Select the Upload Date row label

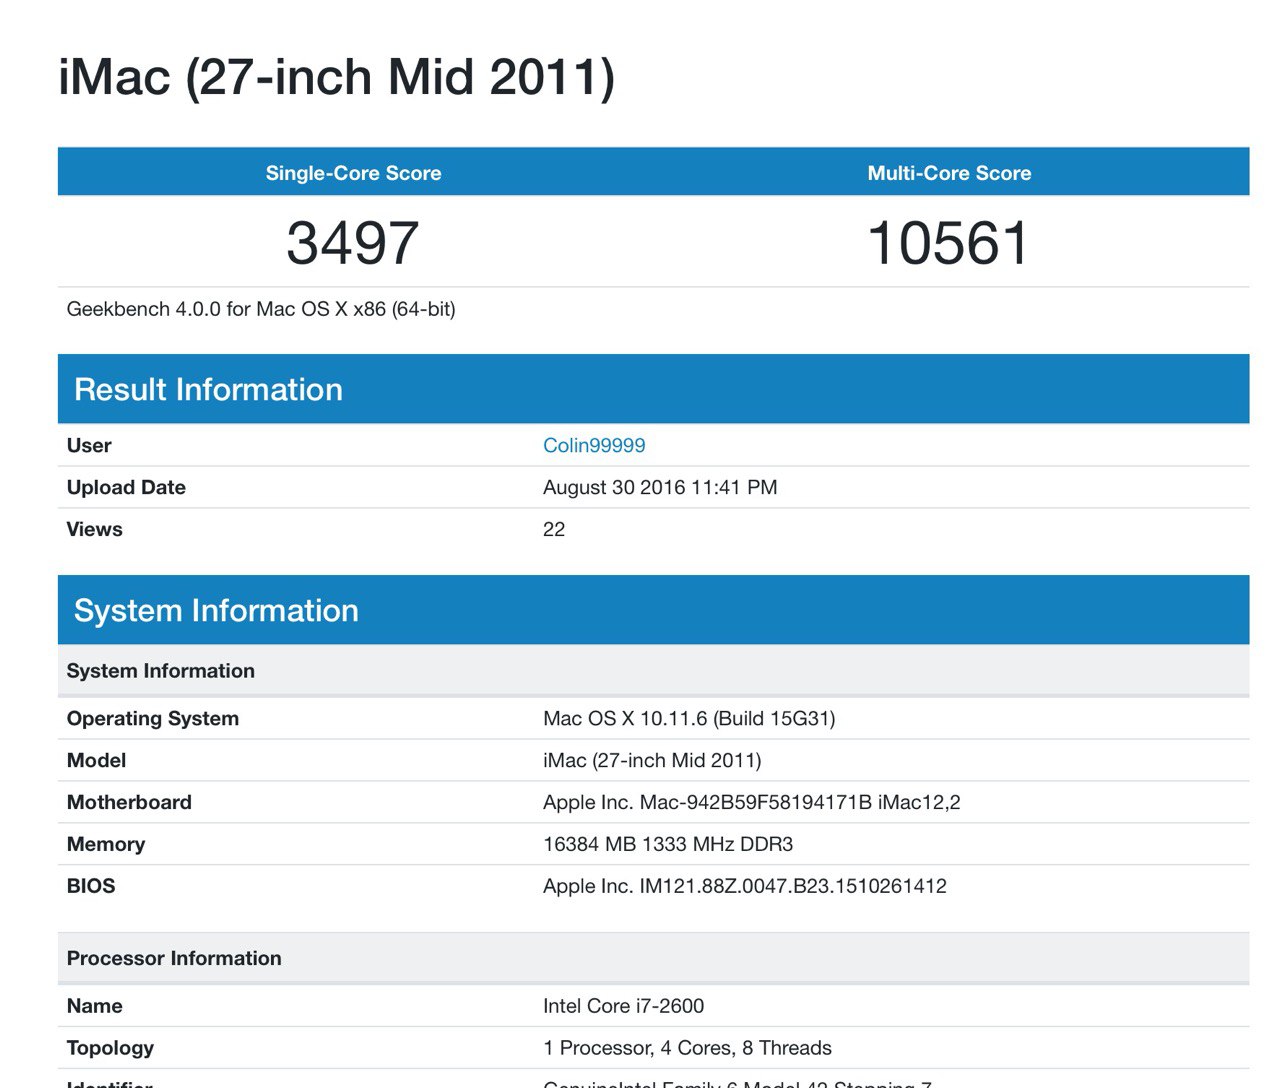(126, 488)
